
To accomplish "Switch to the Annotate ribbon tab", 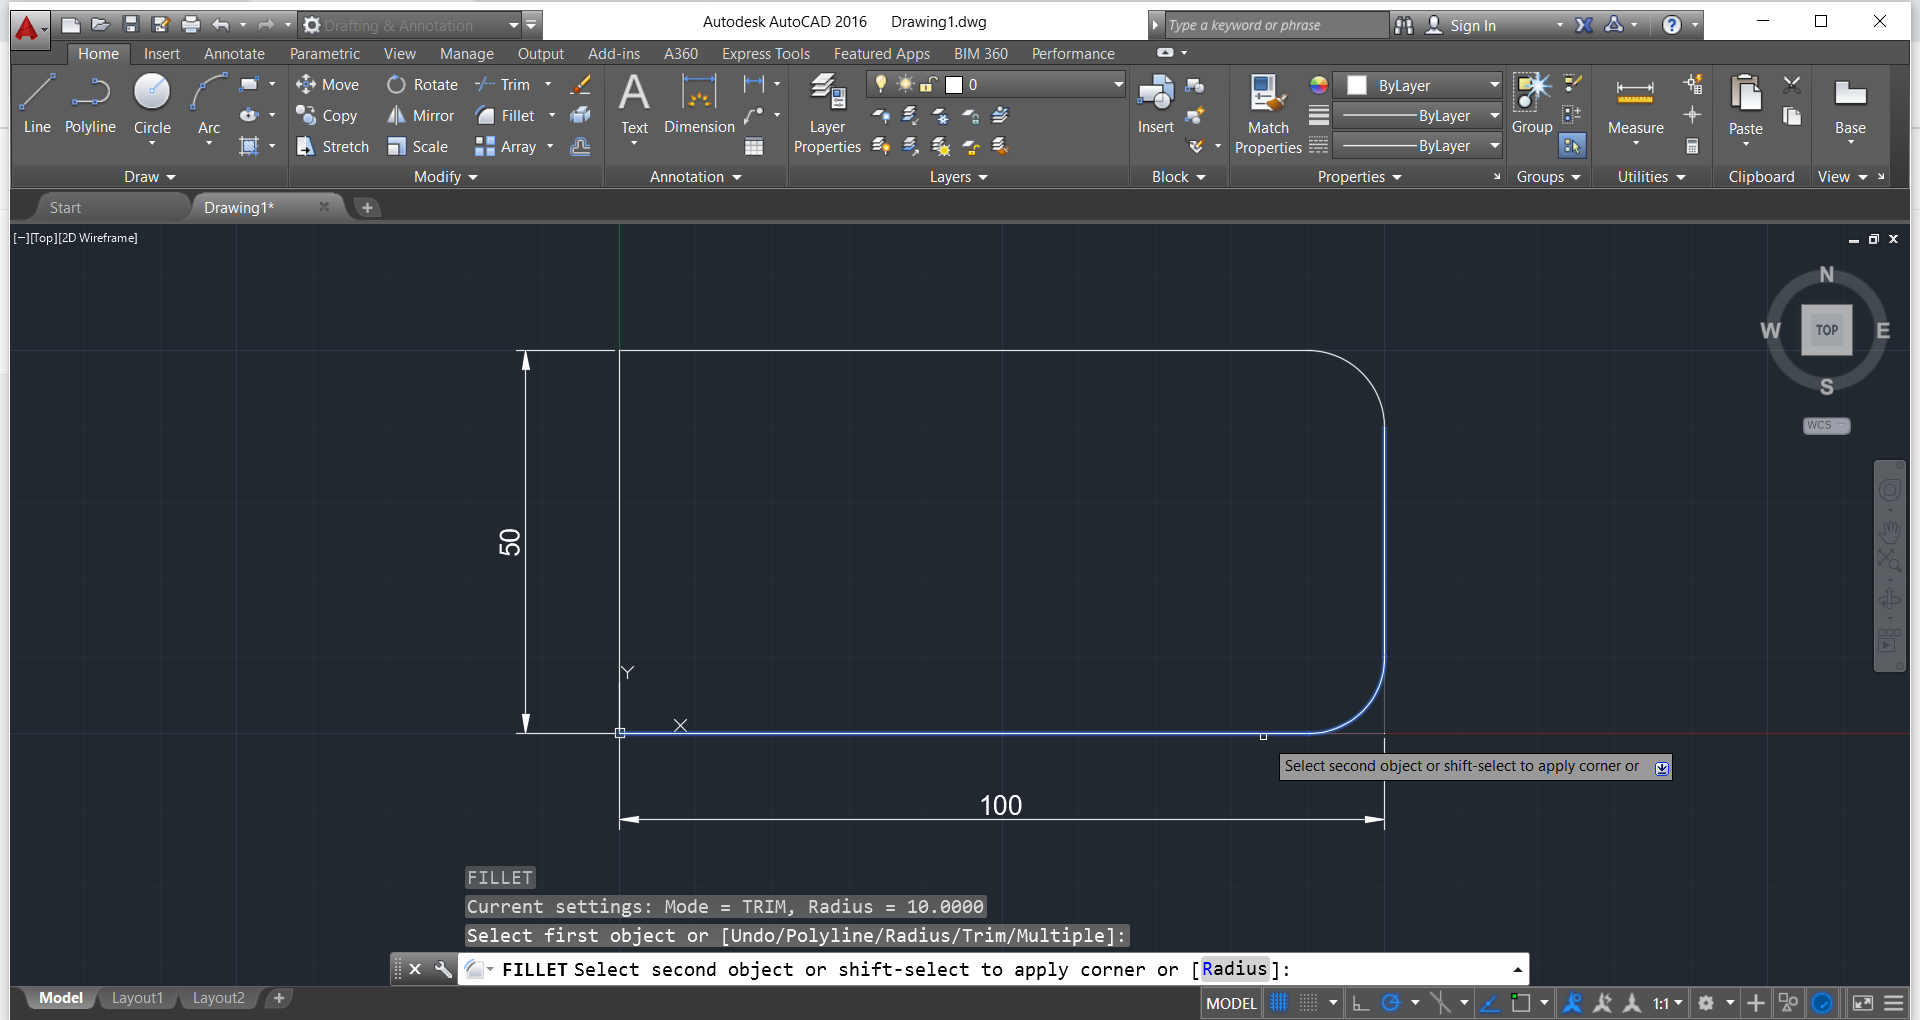I will 234,53.
